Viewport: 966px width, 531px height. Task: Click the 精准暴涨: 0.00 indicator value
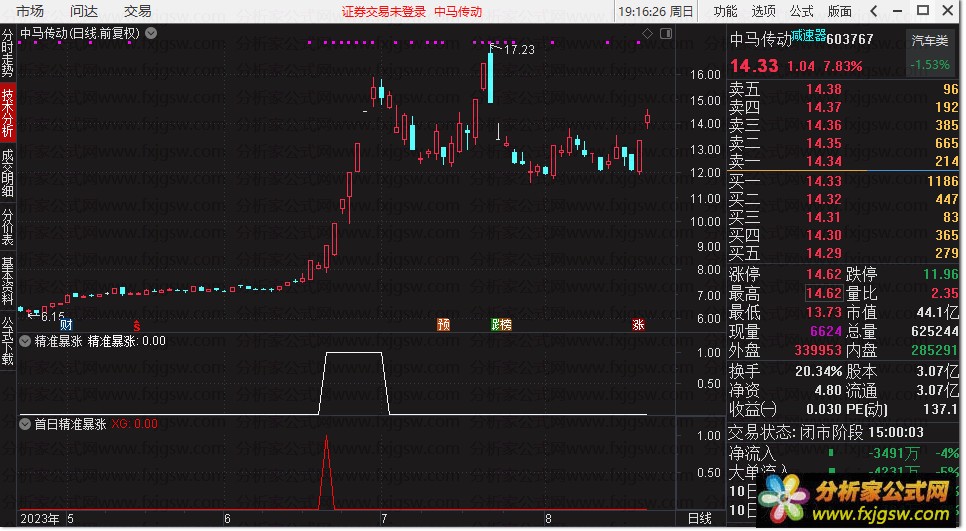pyautogui.click(x=127, y=341)
